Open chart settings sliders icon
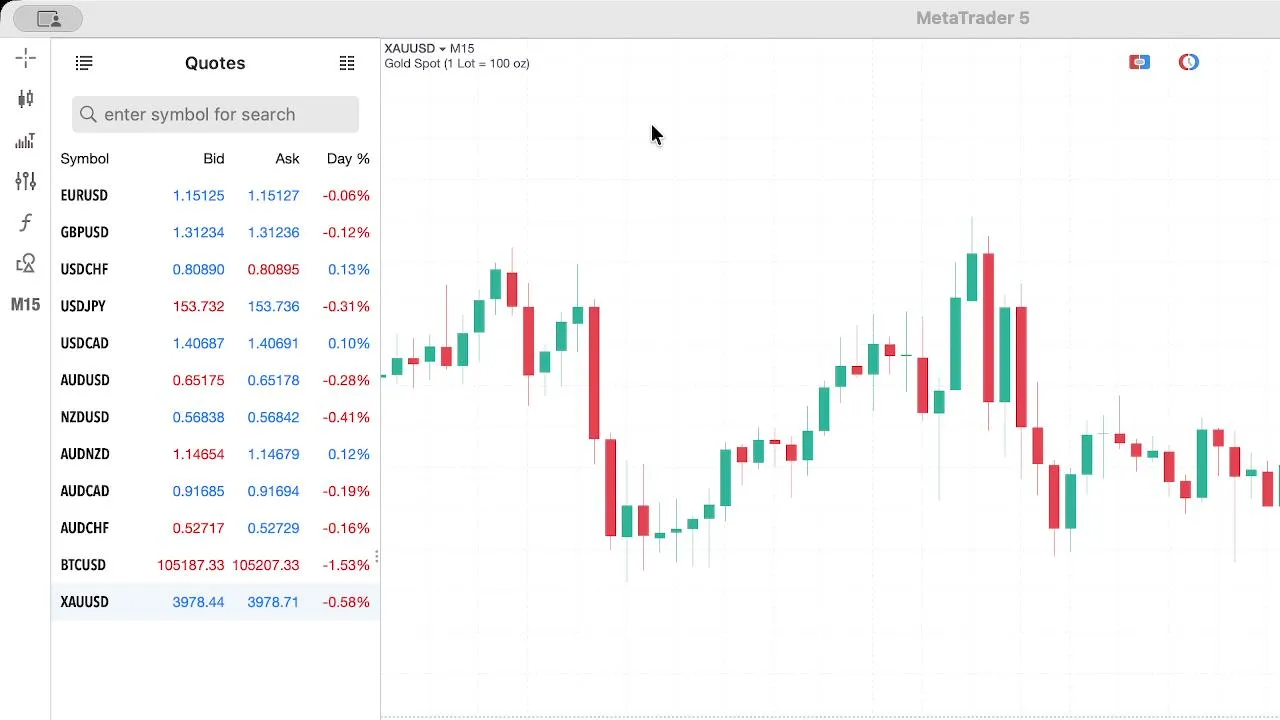The height and width of the screenshot is (720, 1280). tap(26, 181)
